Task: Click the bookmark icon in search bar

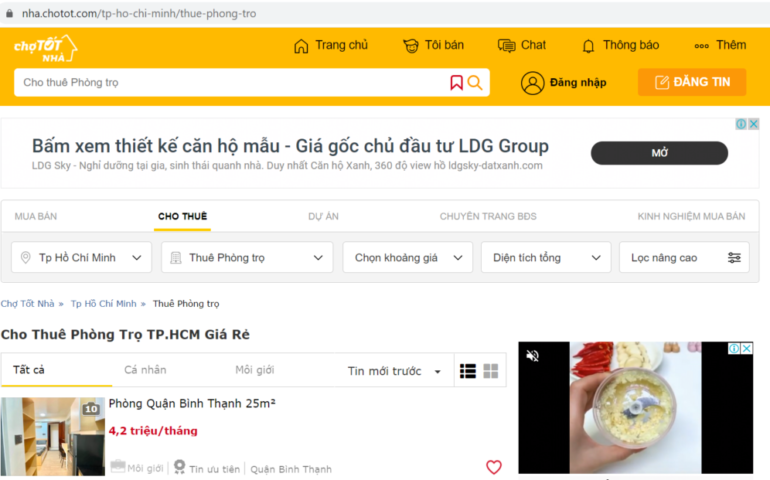Action: click(456, 82)
